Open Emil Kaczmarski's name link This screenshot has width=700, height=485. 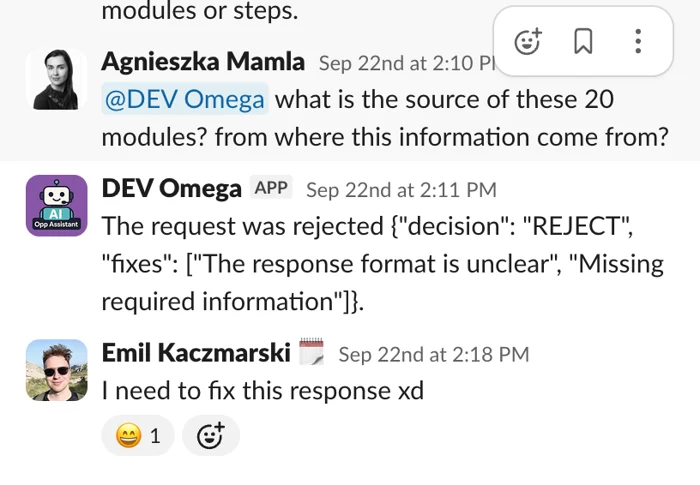click(196, 353)
